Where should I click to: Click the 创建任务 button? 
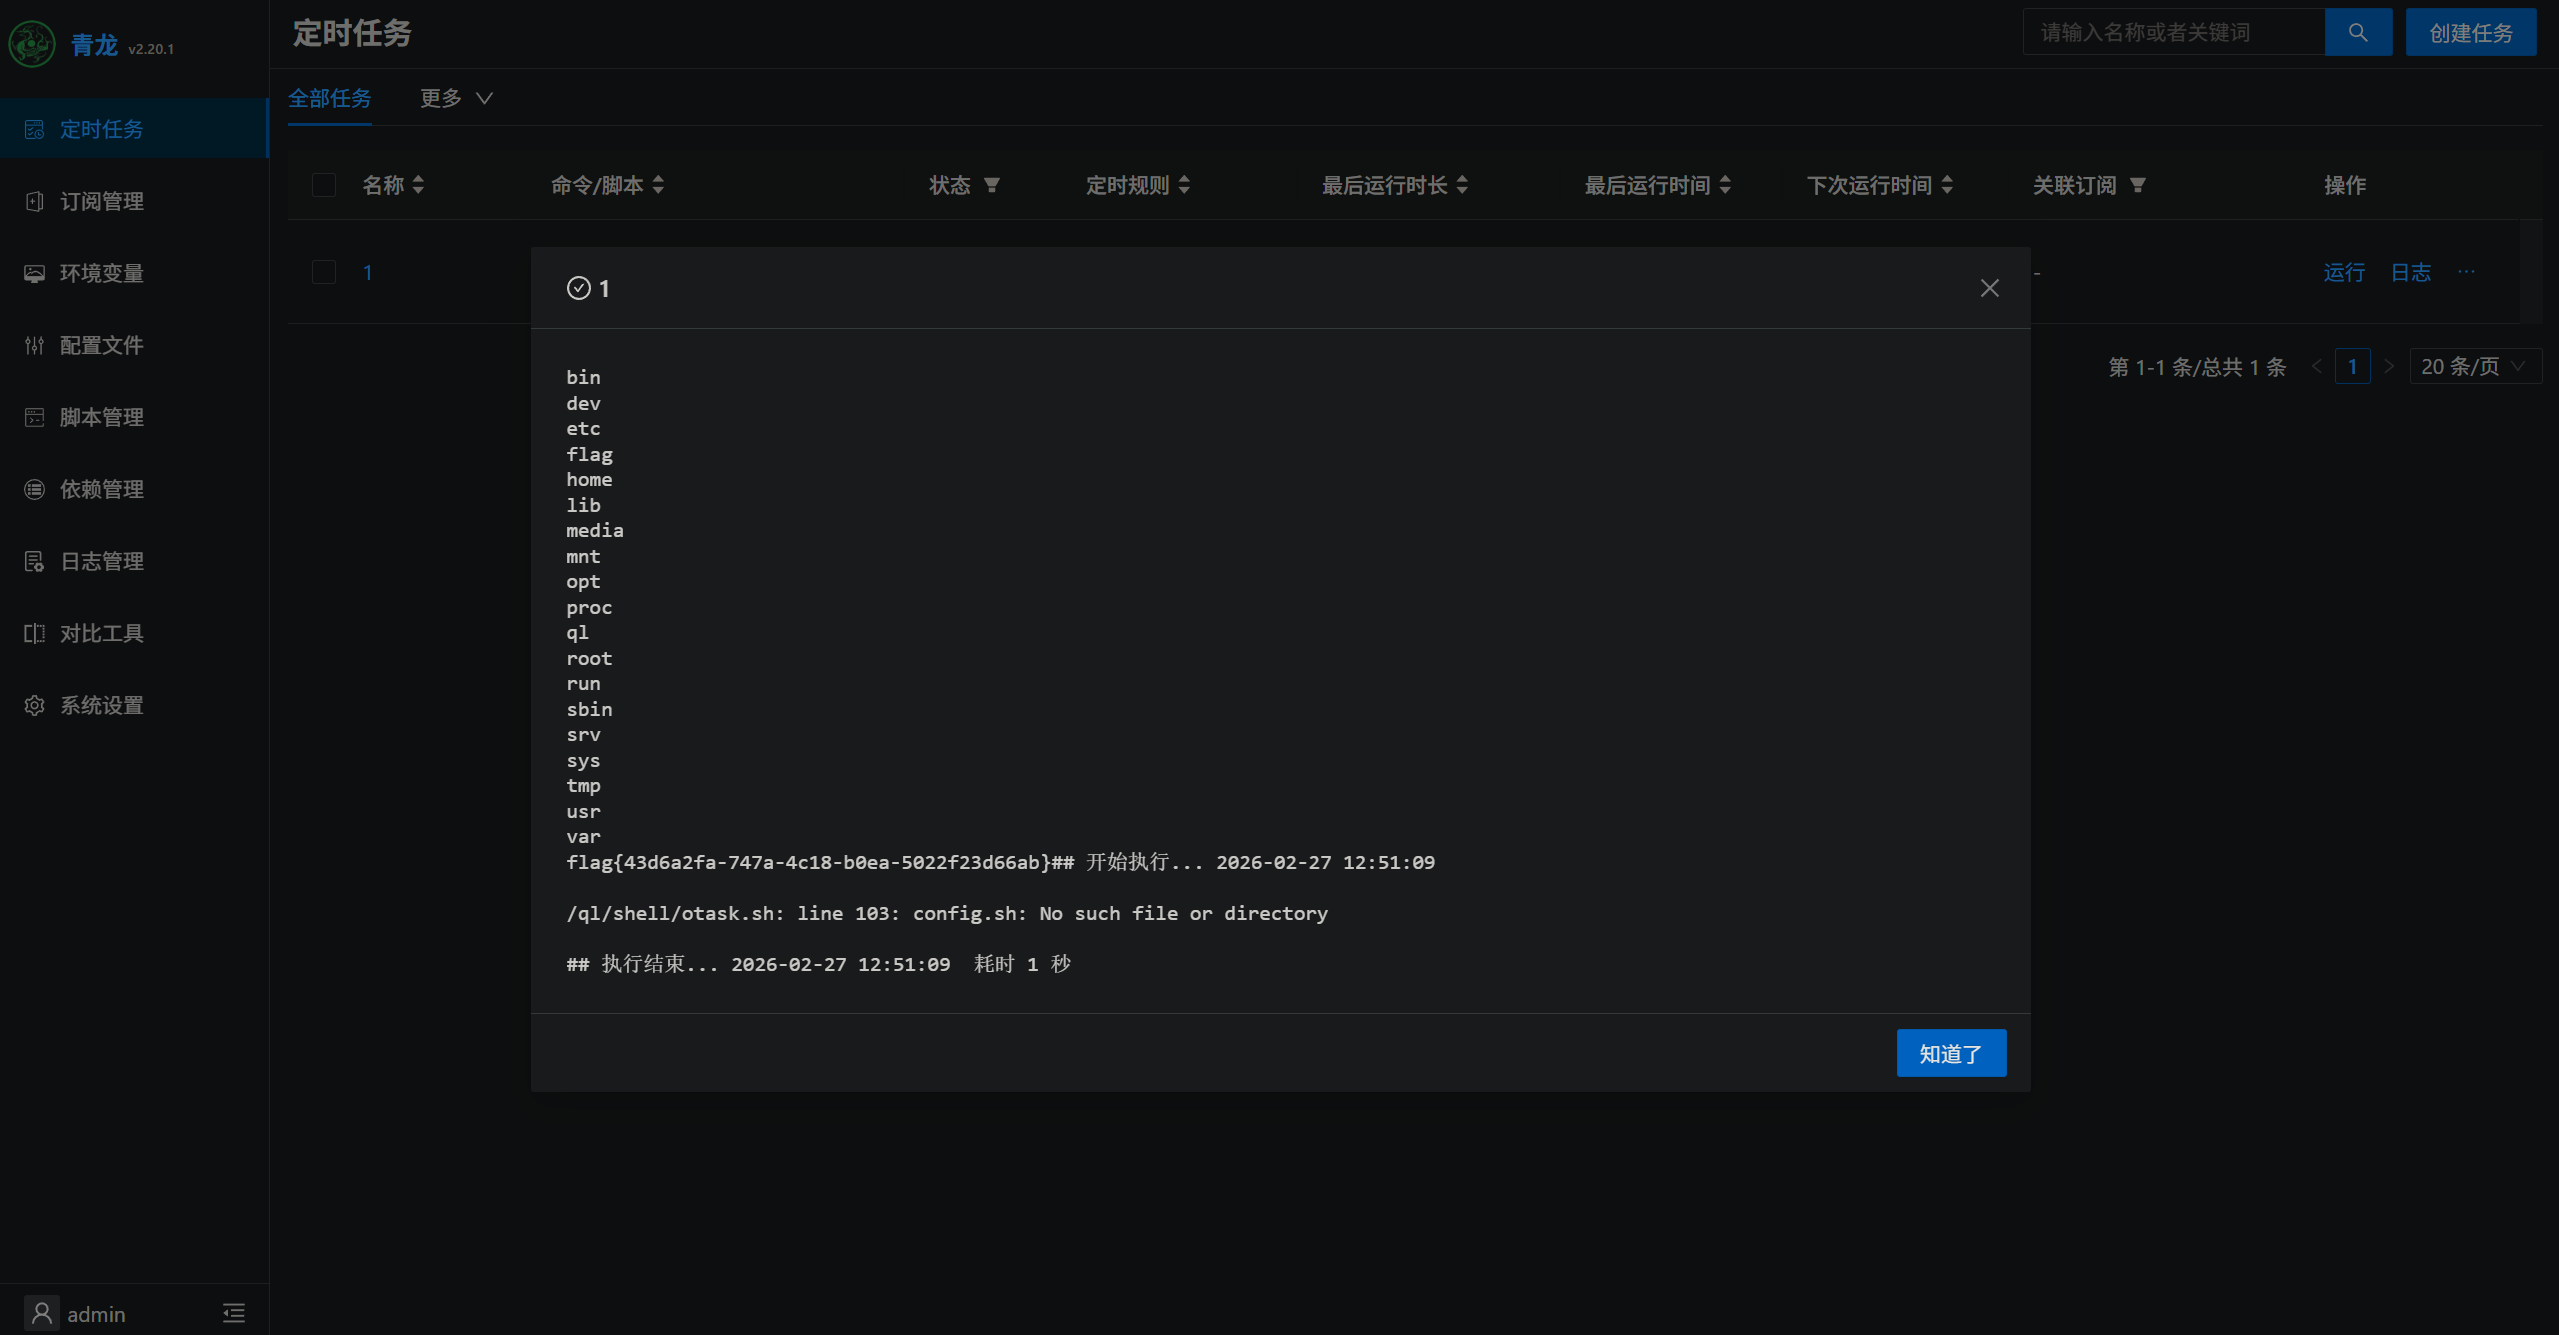tap(2470, 33)
